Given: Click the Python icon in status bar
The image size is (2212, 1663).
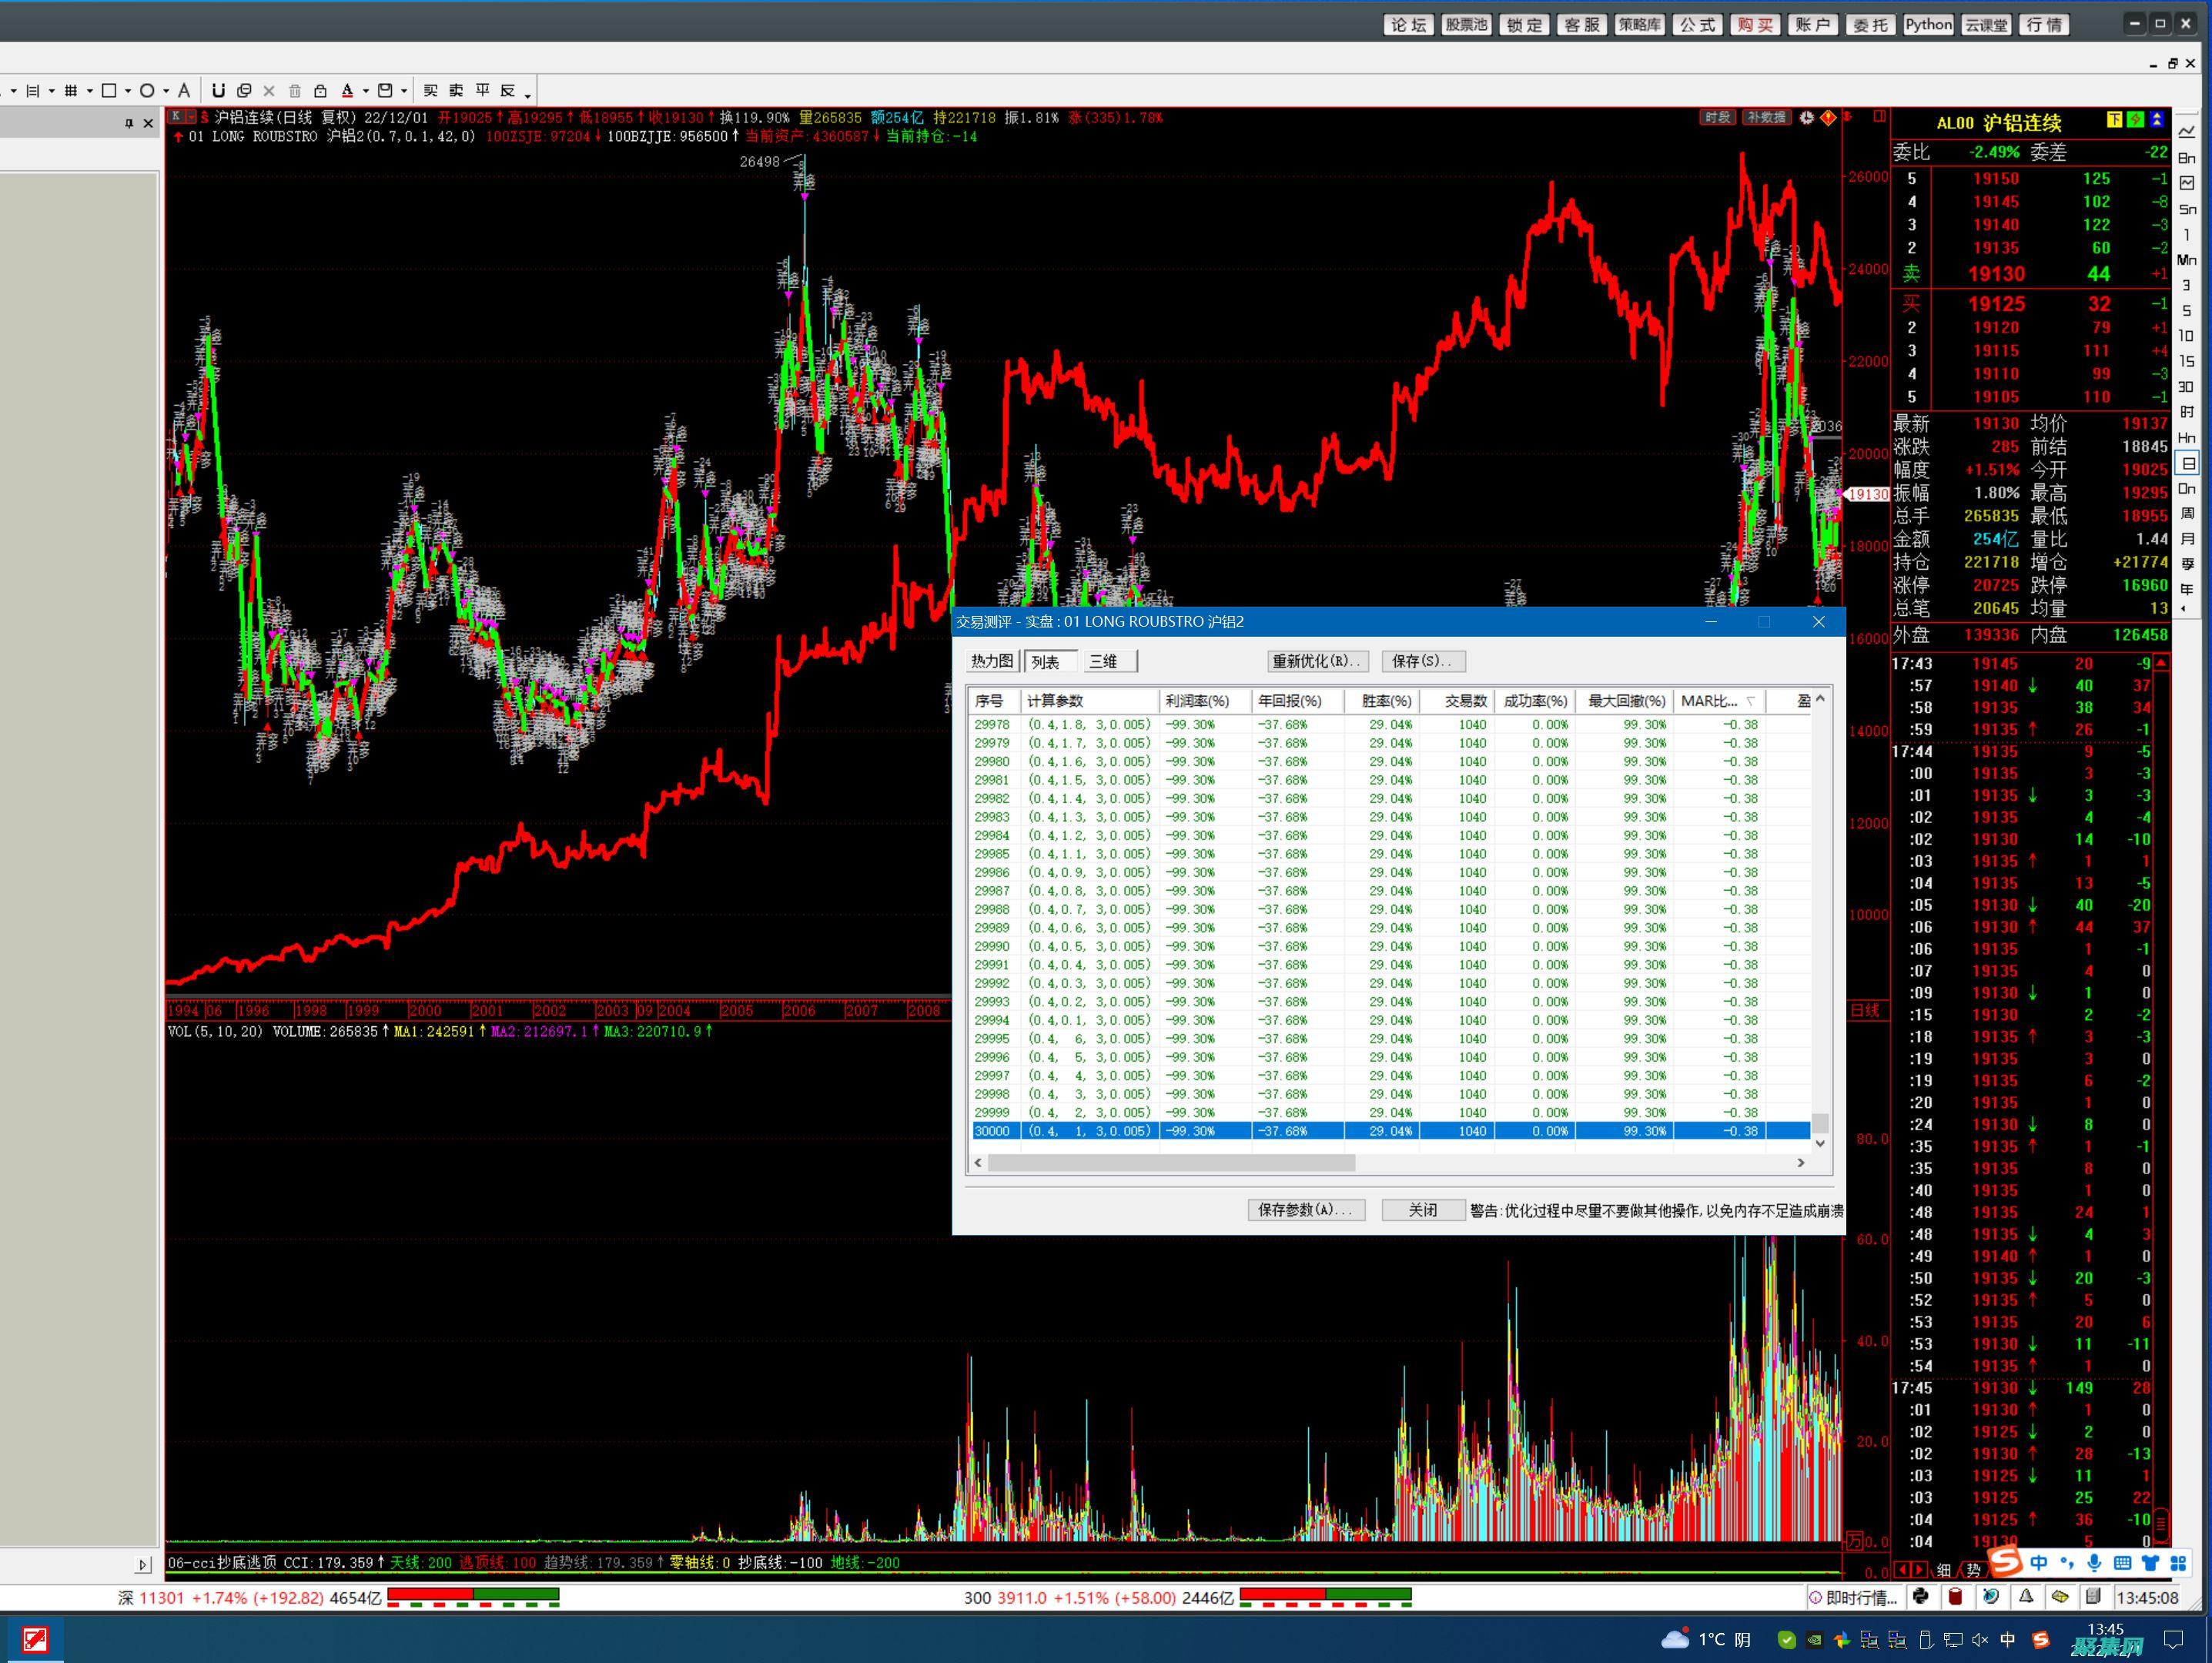Looking at the screenshot, I should coord(1921,1596).
